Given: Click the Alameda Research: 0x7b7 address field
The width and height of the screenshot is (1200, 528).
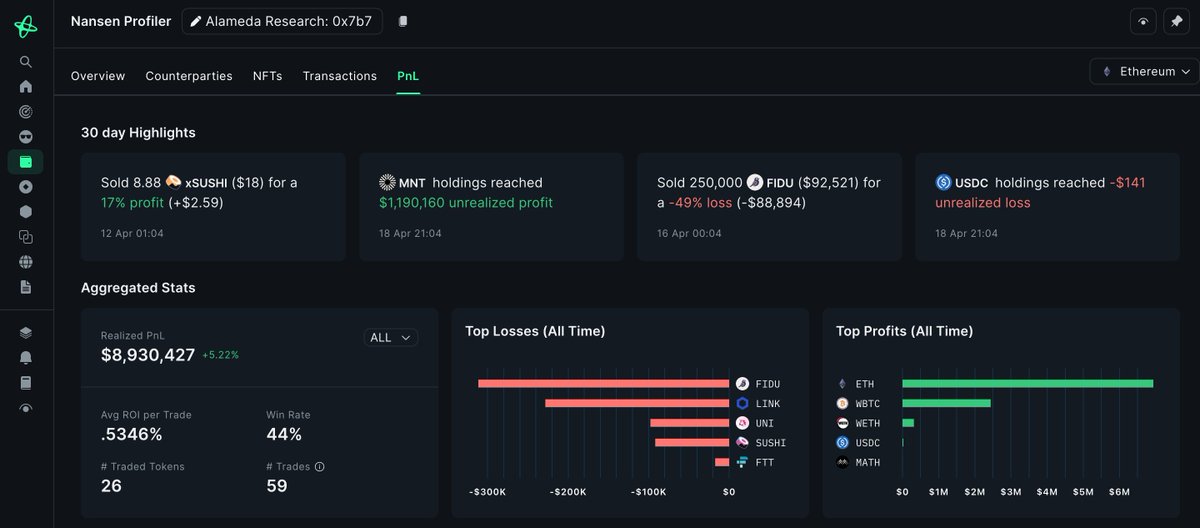Looking at the screenshot, I should tap(282, 21).
